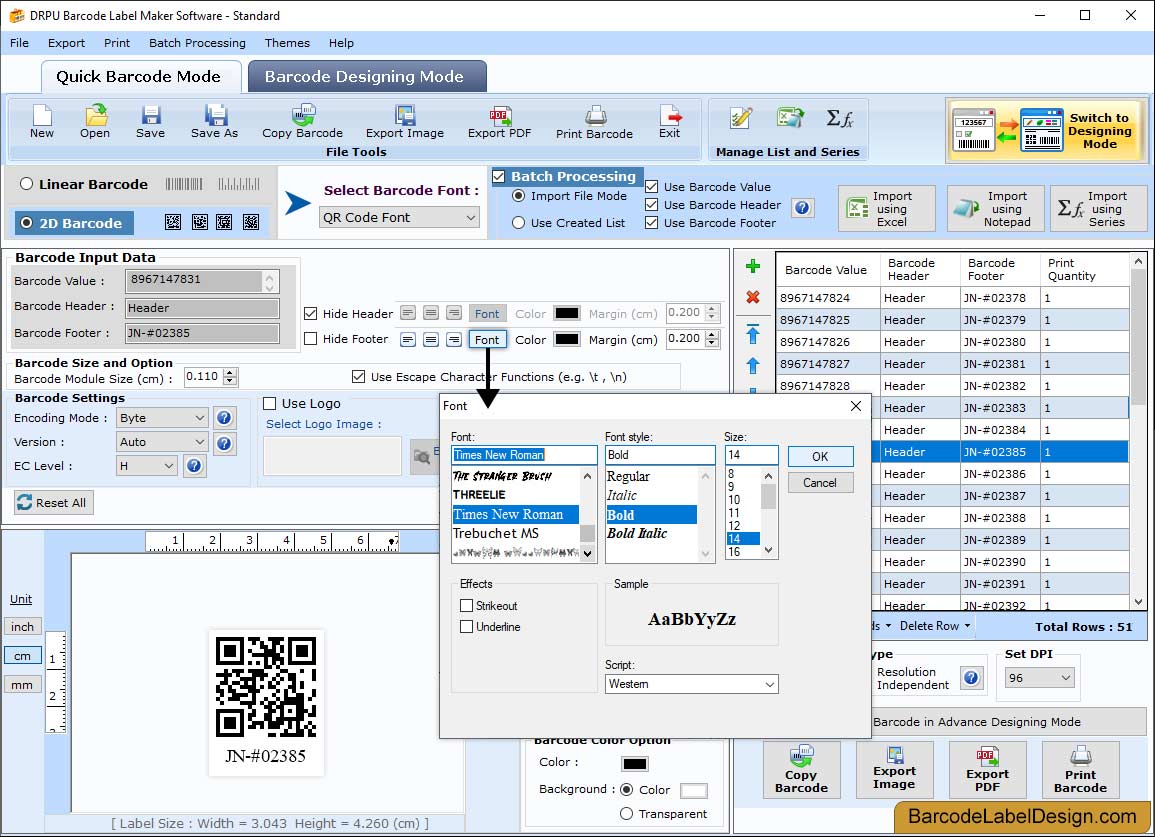
Task: Open the Script dropdown in Font dialog
Action: point(692,684)
